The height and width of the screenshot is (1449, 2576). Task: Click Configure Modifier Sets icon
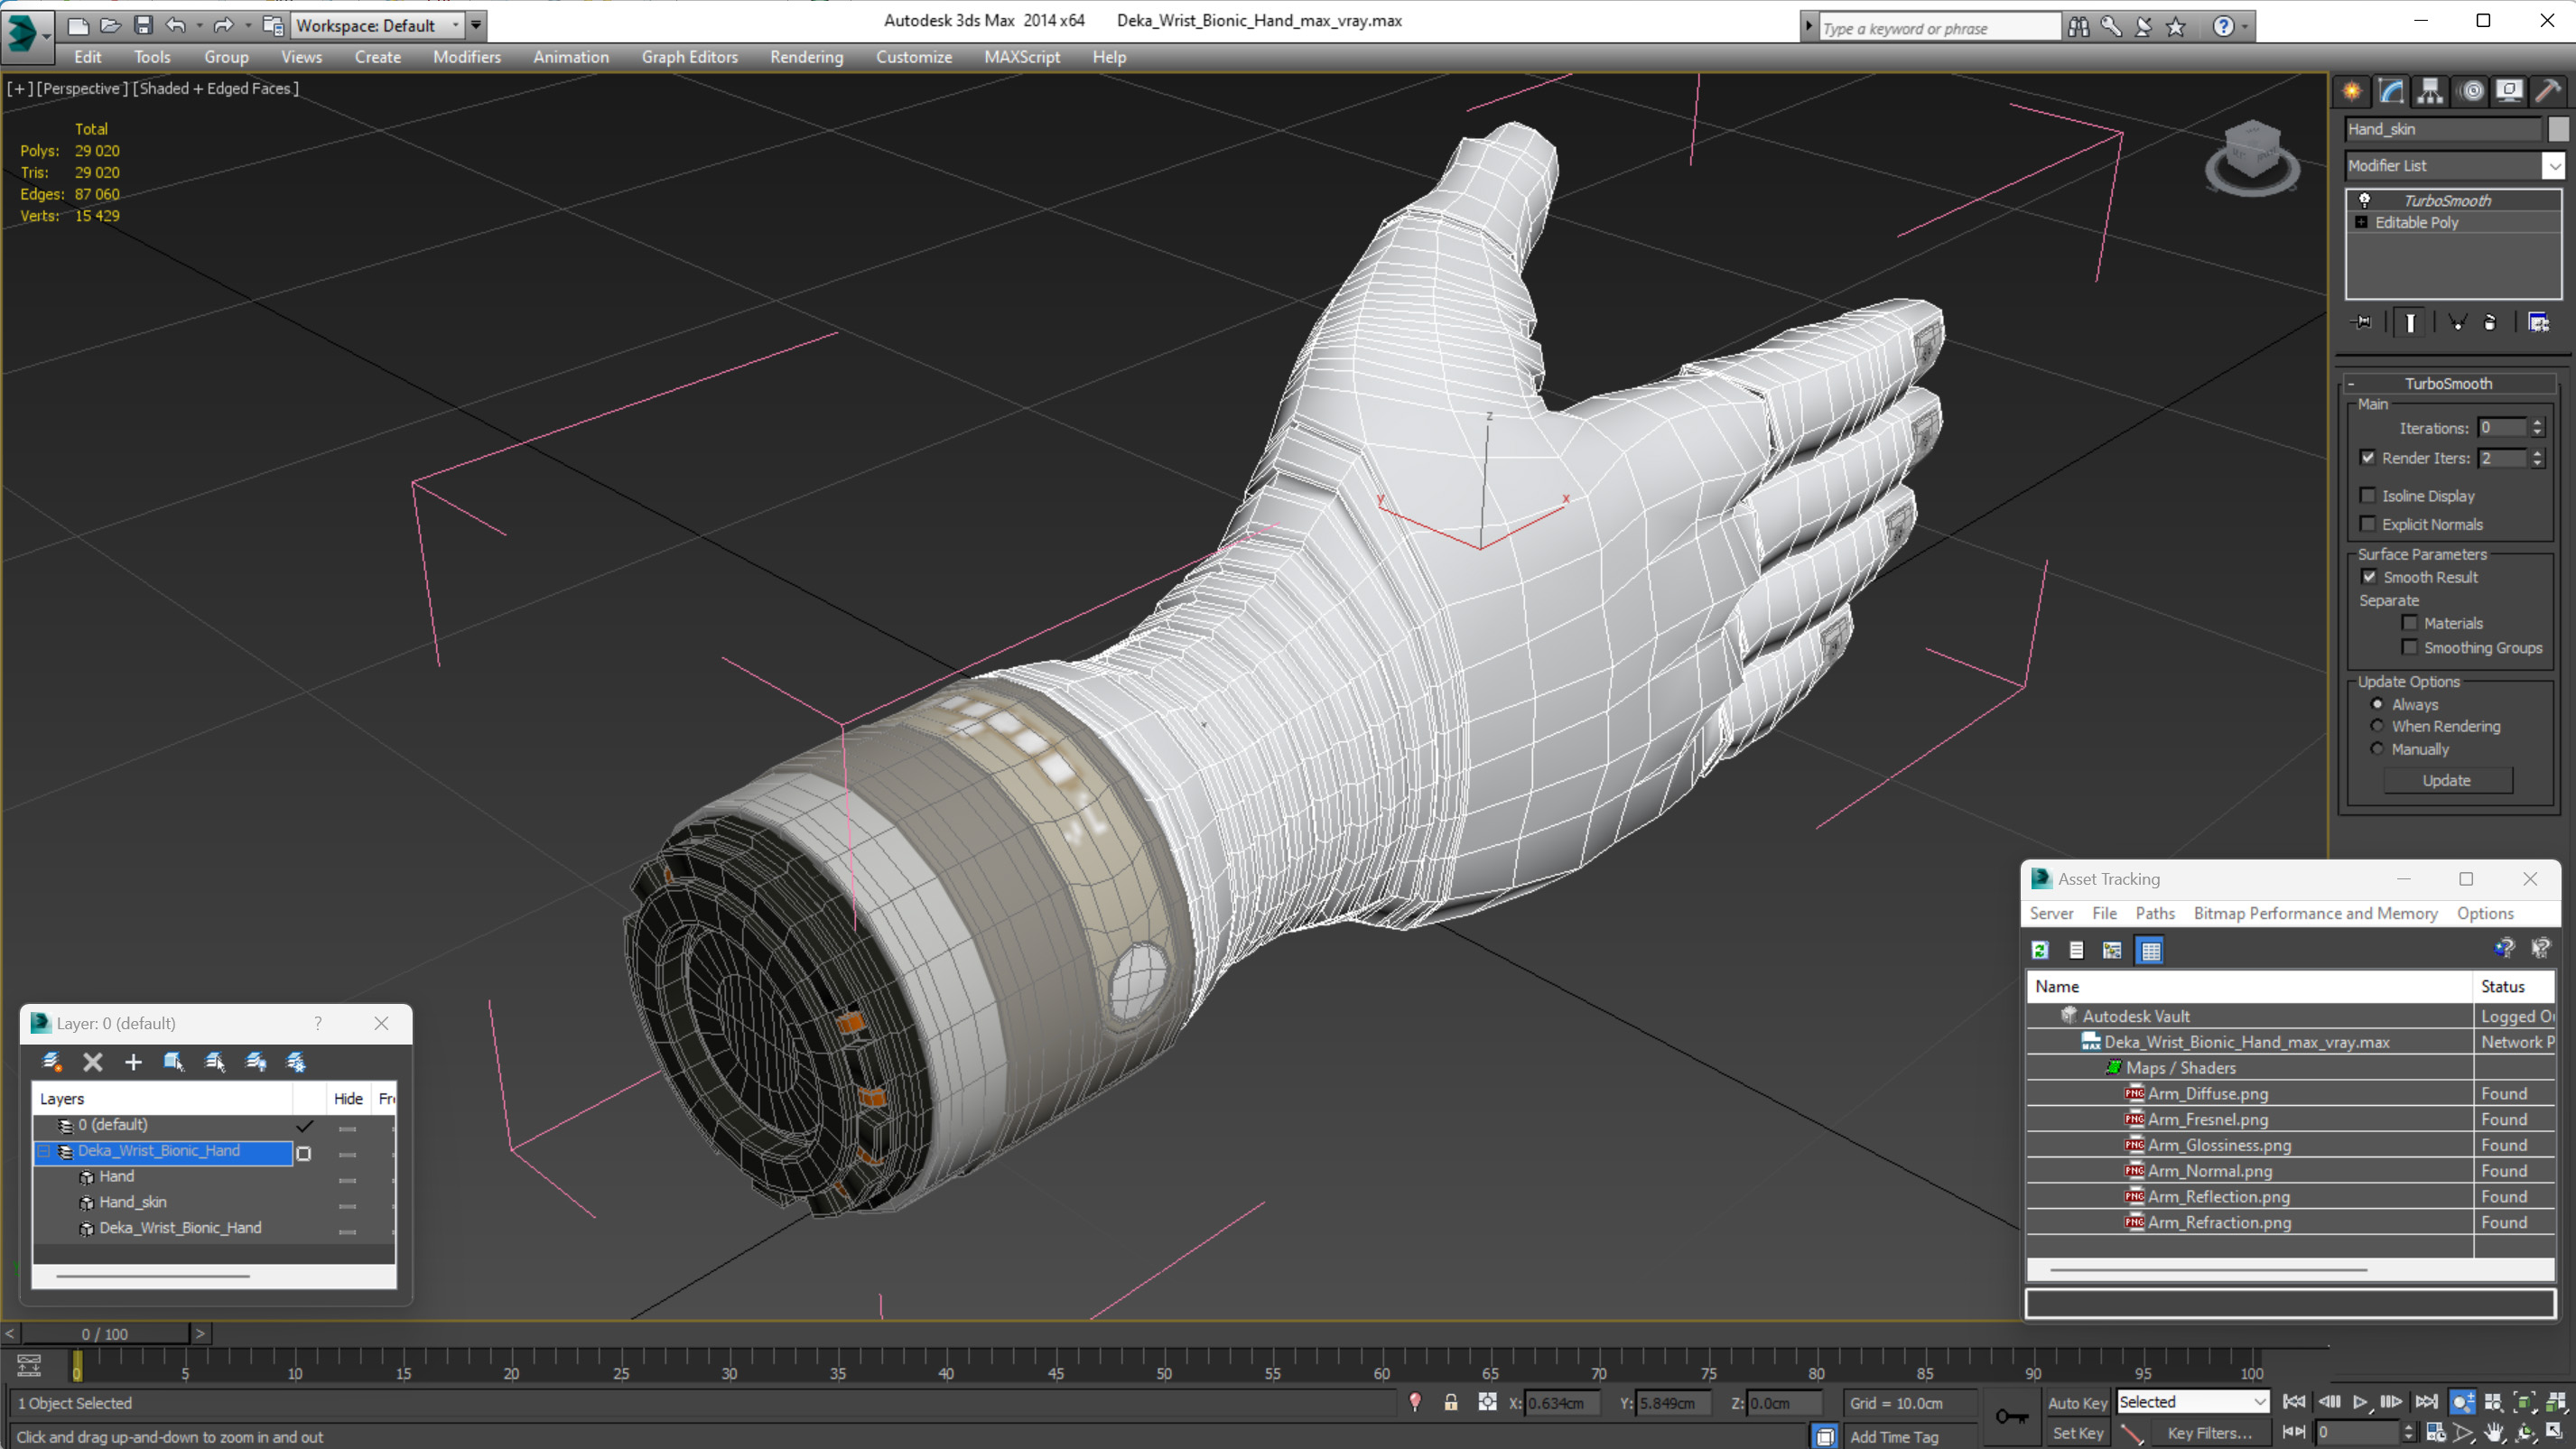[x=2538, y=322]
